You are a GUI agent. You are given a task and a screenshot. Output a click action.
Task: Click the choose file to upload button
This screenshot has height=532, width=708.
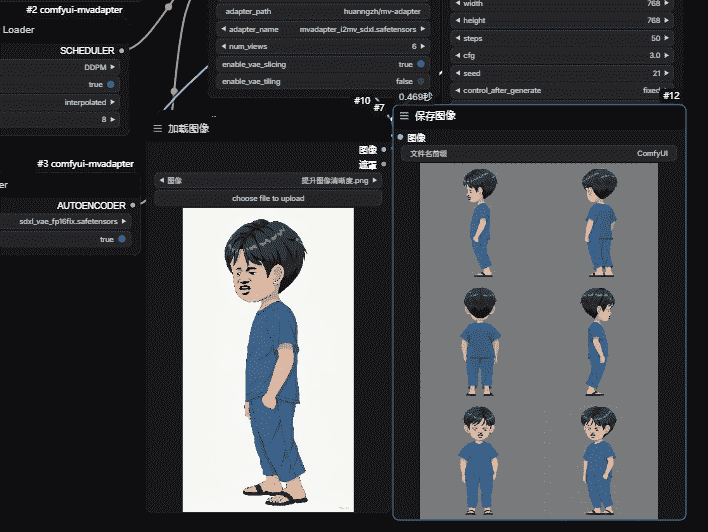click(x=268, y=198)
